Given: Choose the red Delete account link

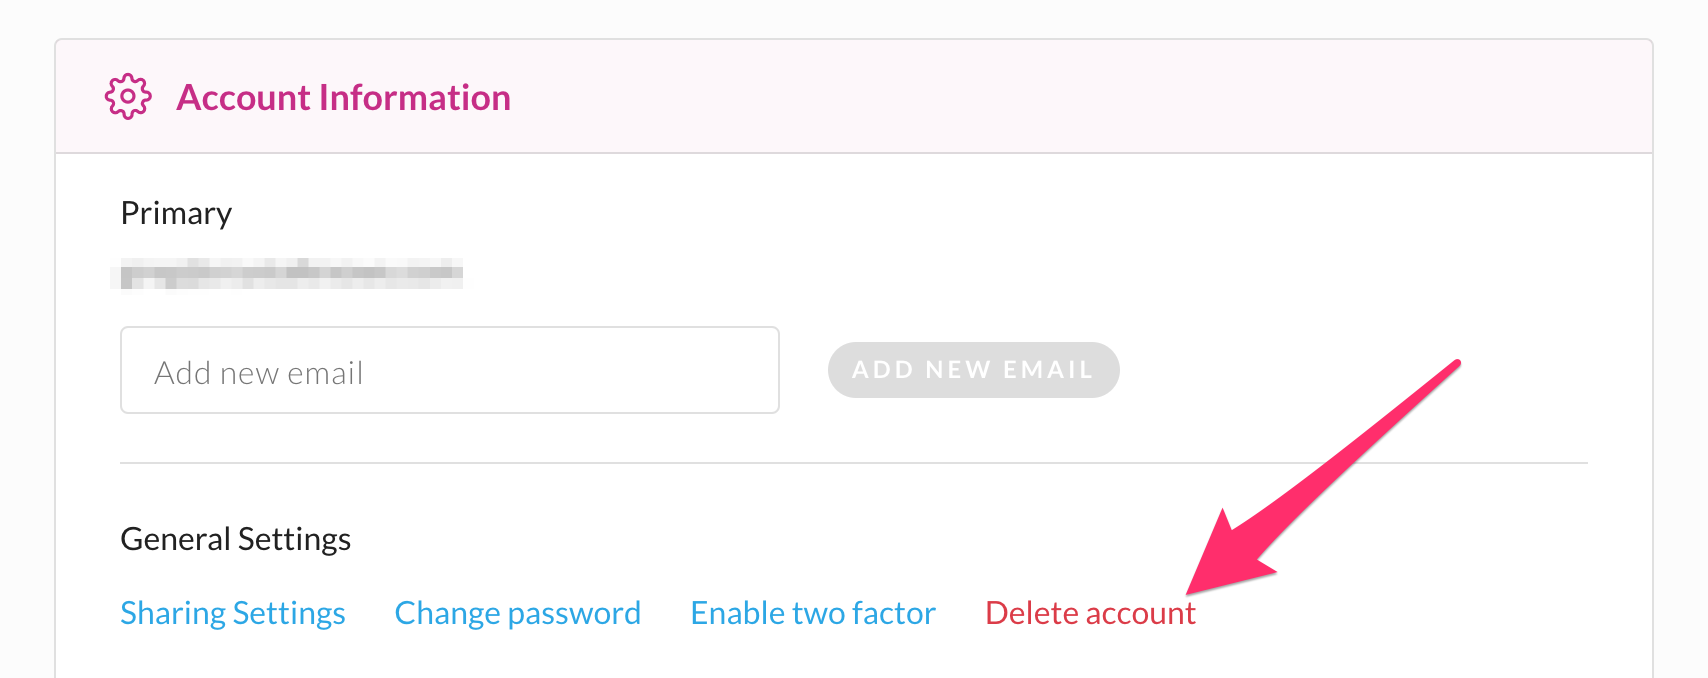Looking at the screenshot, I should point(1090,613).
